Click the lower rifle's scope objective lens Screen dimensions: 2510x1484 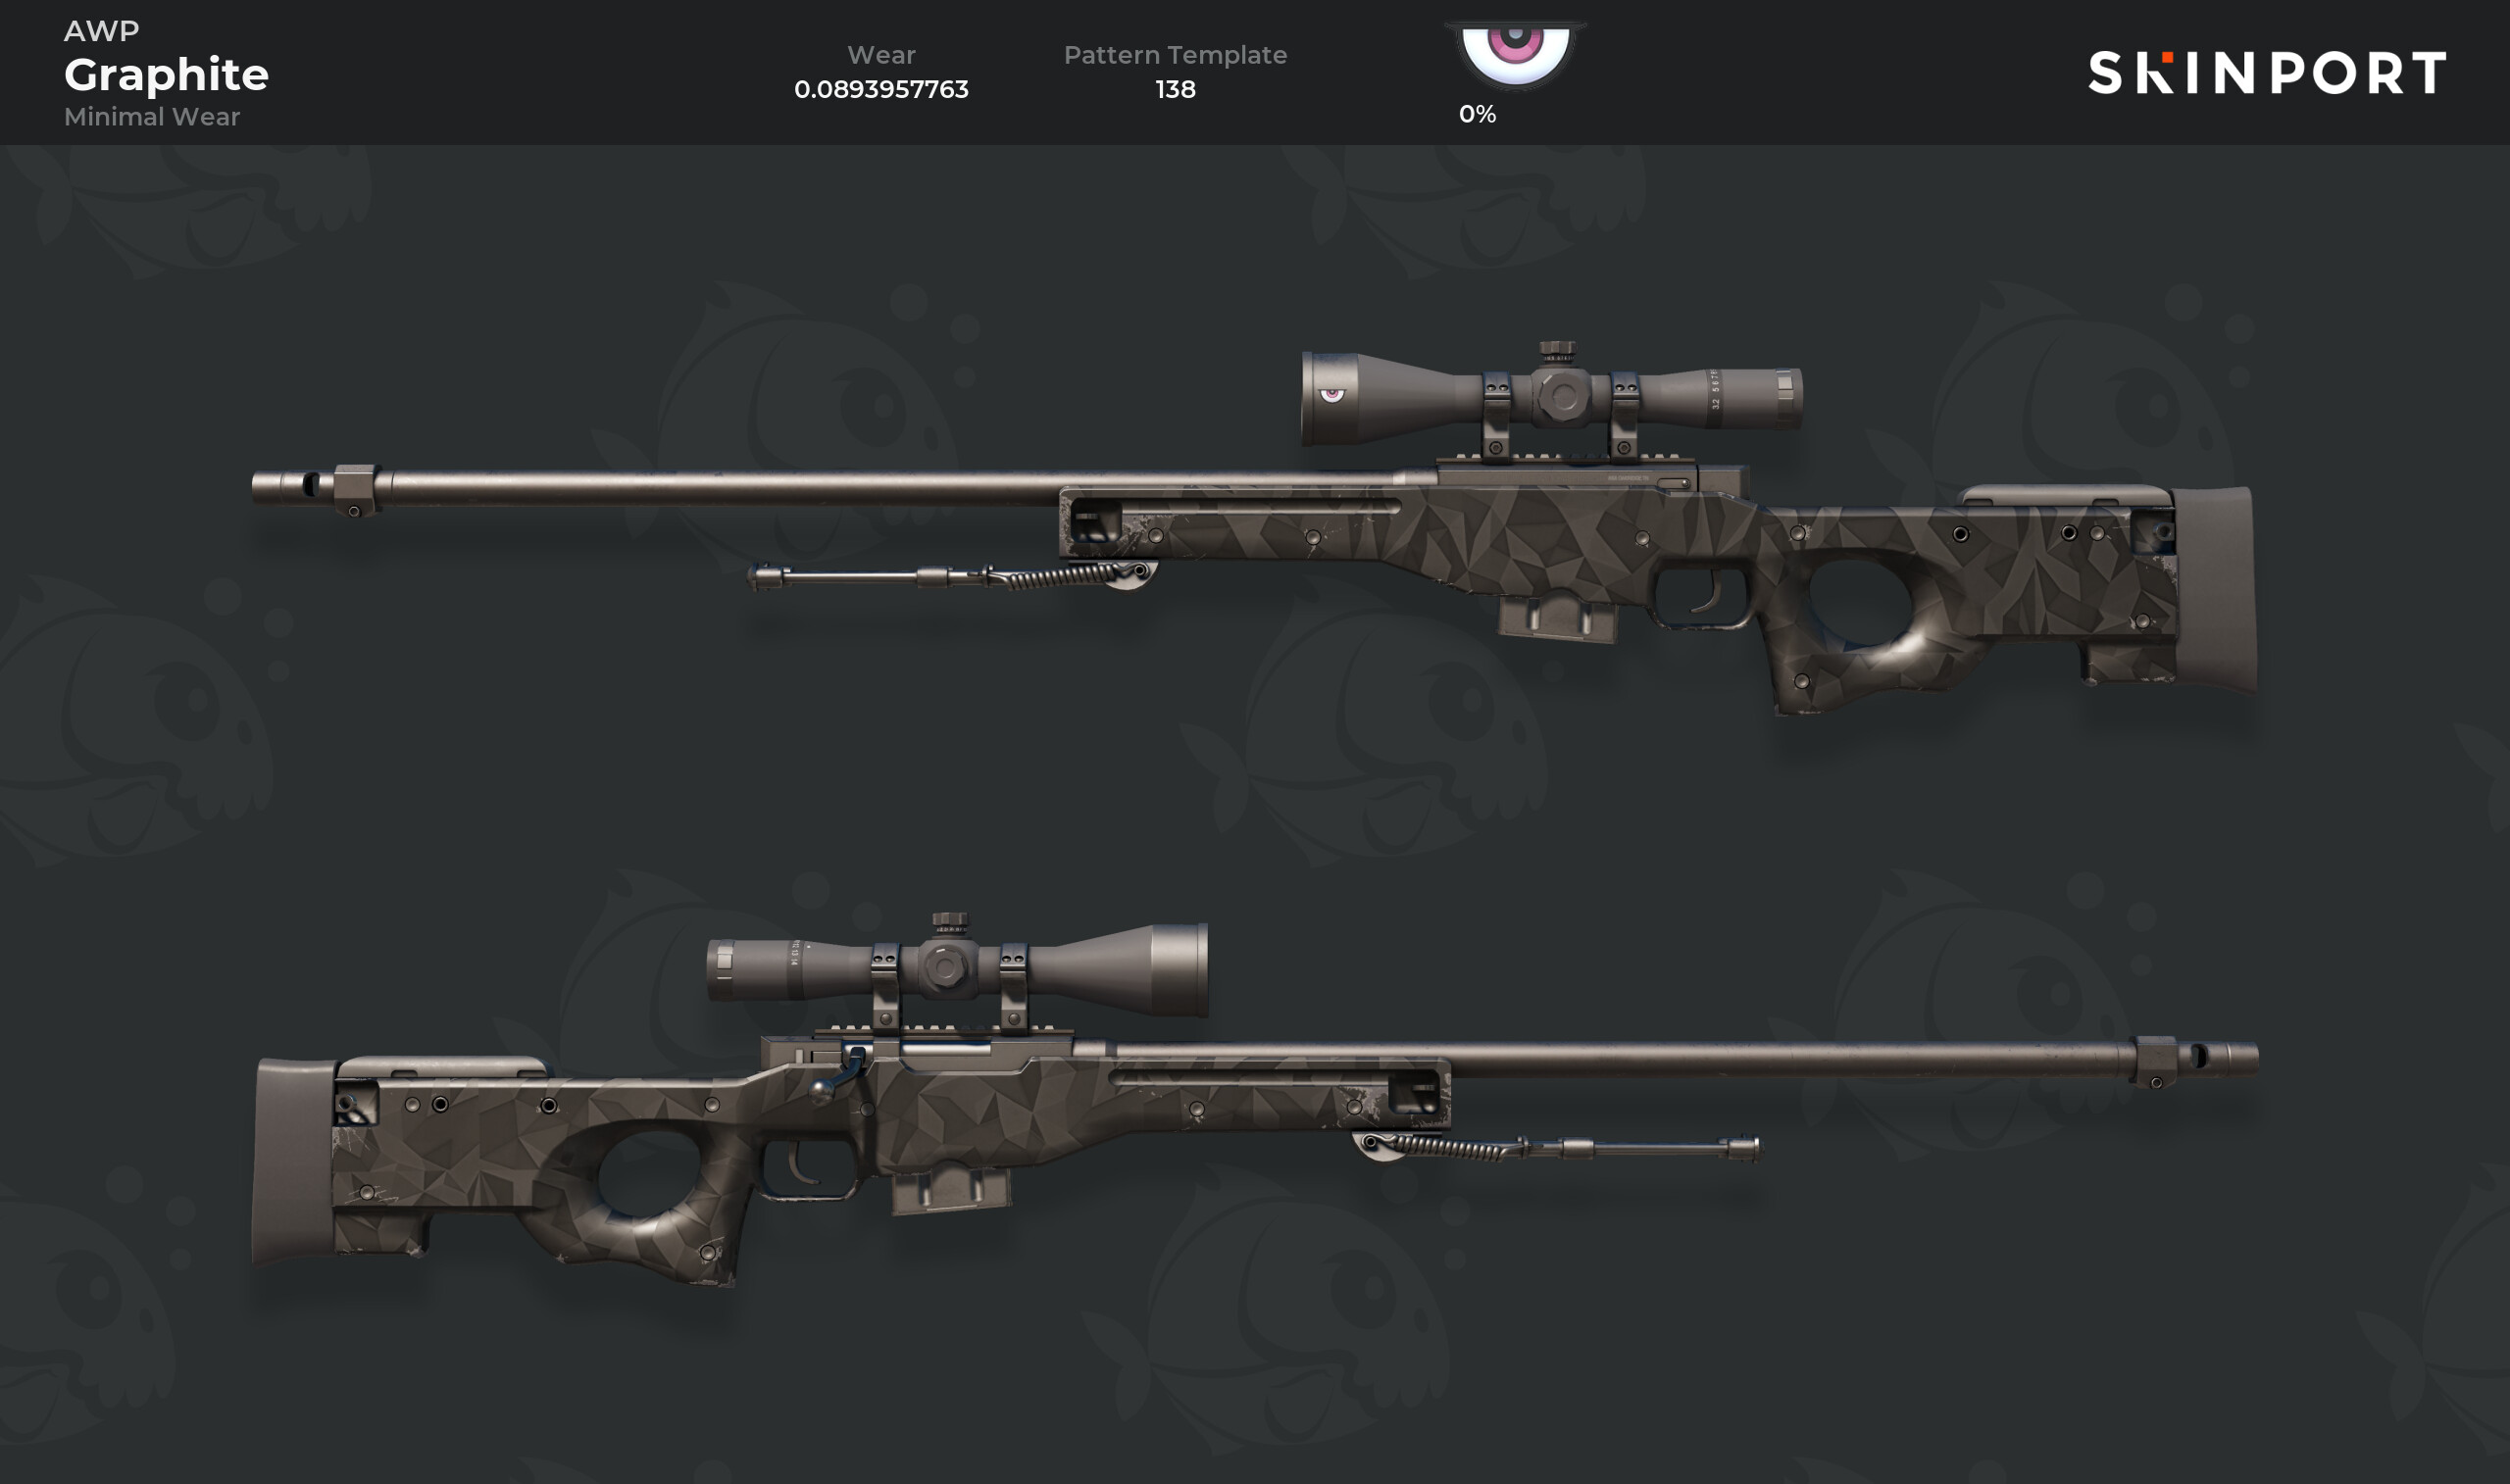point(1180,970)
